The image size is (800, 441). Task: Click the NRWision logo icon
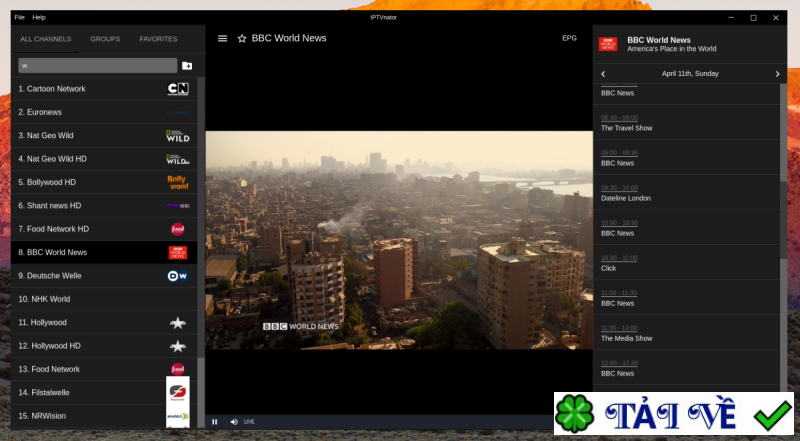[178, 416]
